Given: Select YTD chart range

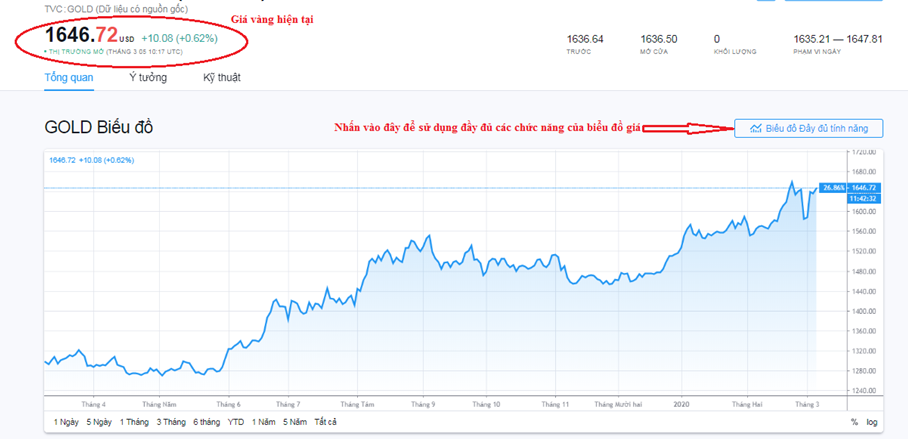Looking at the screenshot, I should point(236,422).
